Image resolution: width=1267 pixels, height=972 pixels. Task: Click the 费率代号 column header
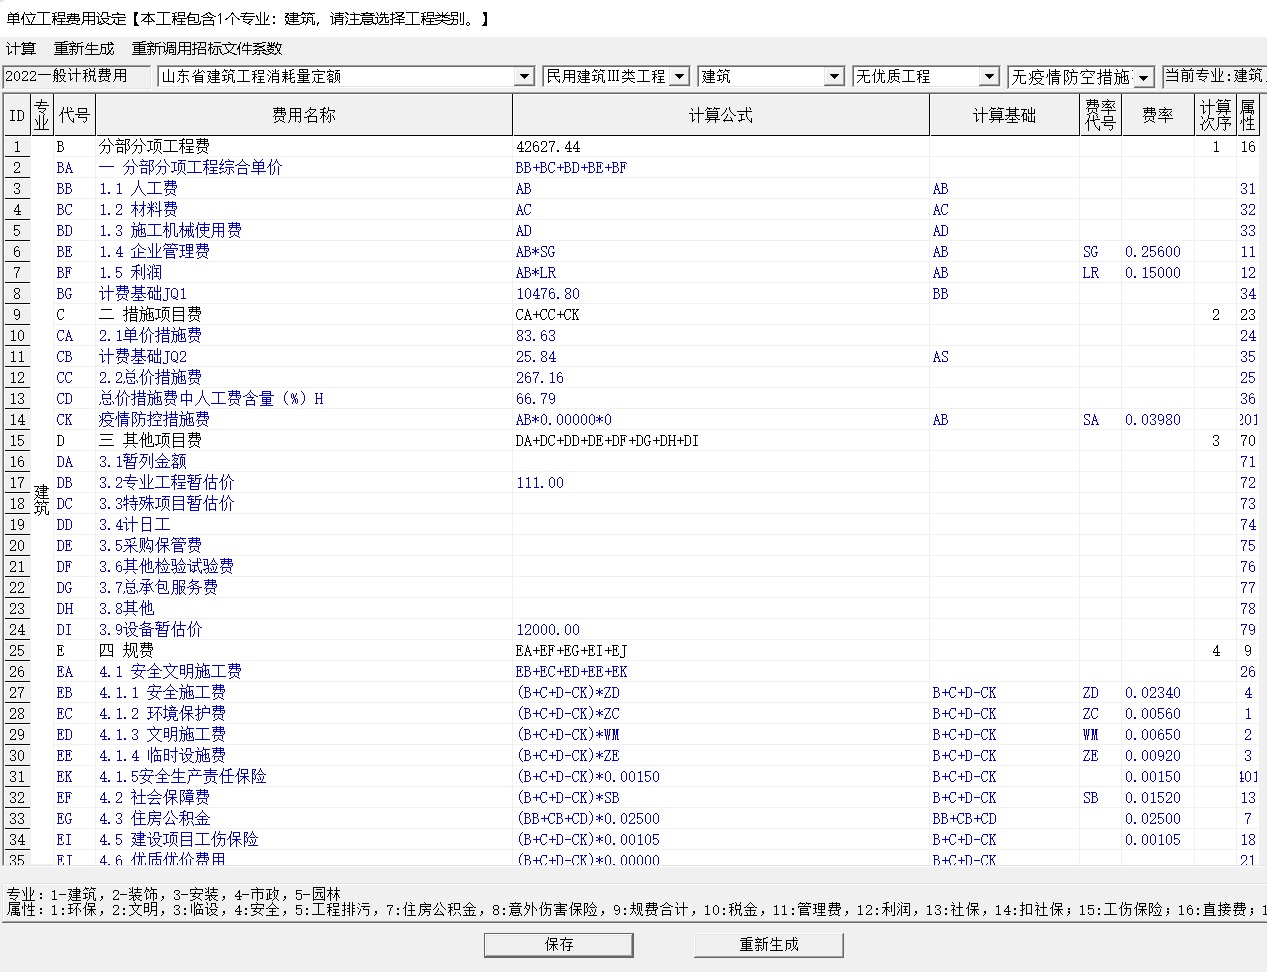[x=1101, y=115]
